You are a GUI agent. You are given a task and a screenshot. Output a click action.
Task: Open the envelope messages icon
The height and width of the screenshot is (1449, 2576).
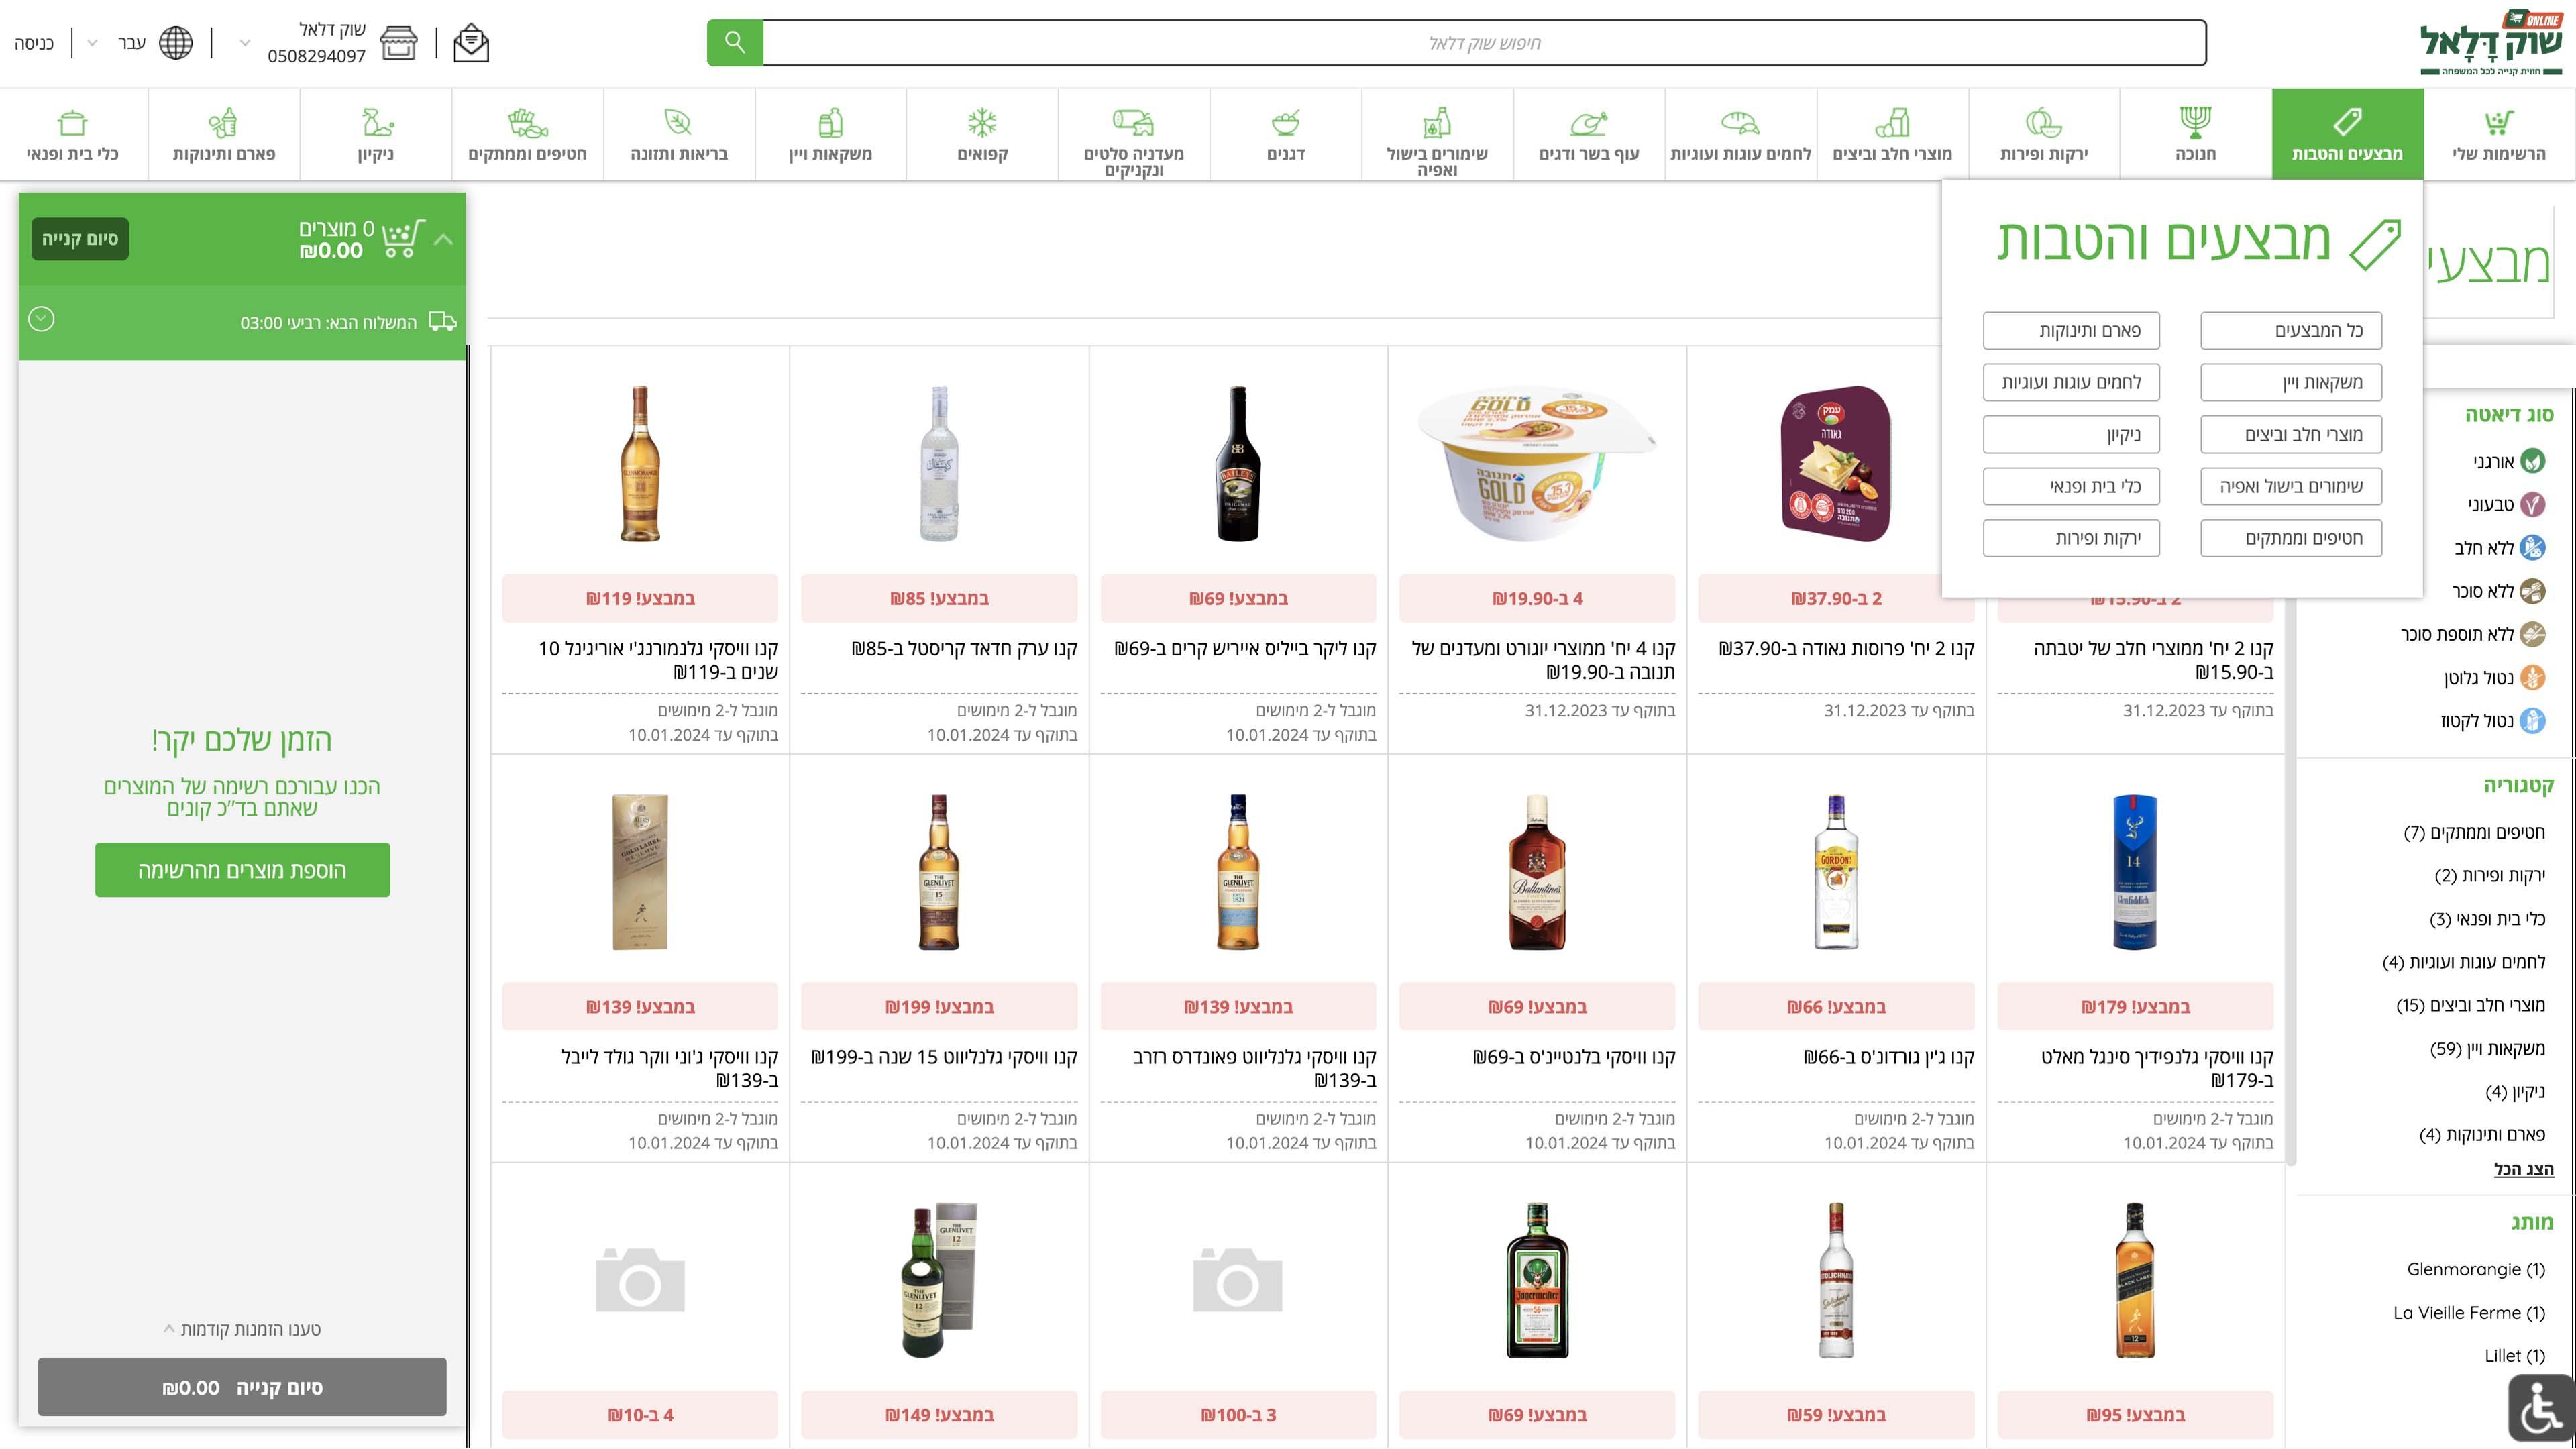click(470, 43)
